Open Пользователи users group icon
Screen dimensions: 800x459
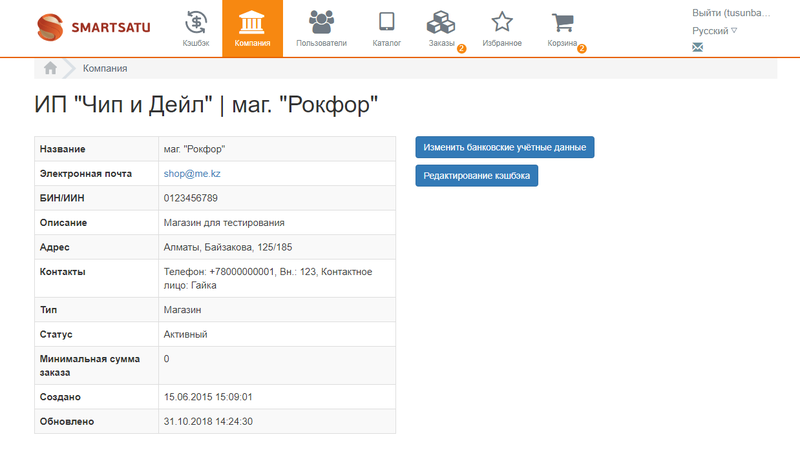321,22
